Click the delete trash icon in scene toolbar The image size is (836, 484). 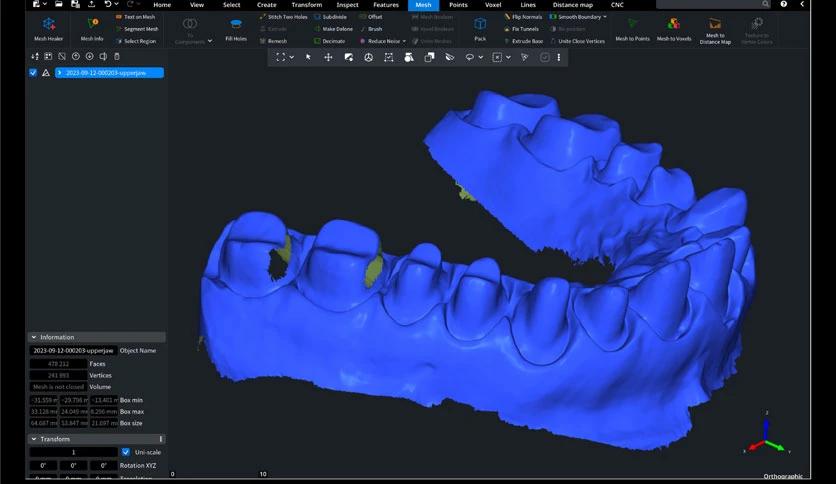pyautogui.click(x=117, y=57)
